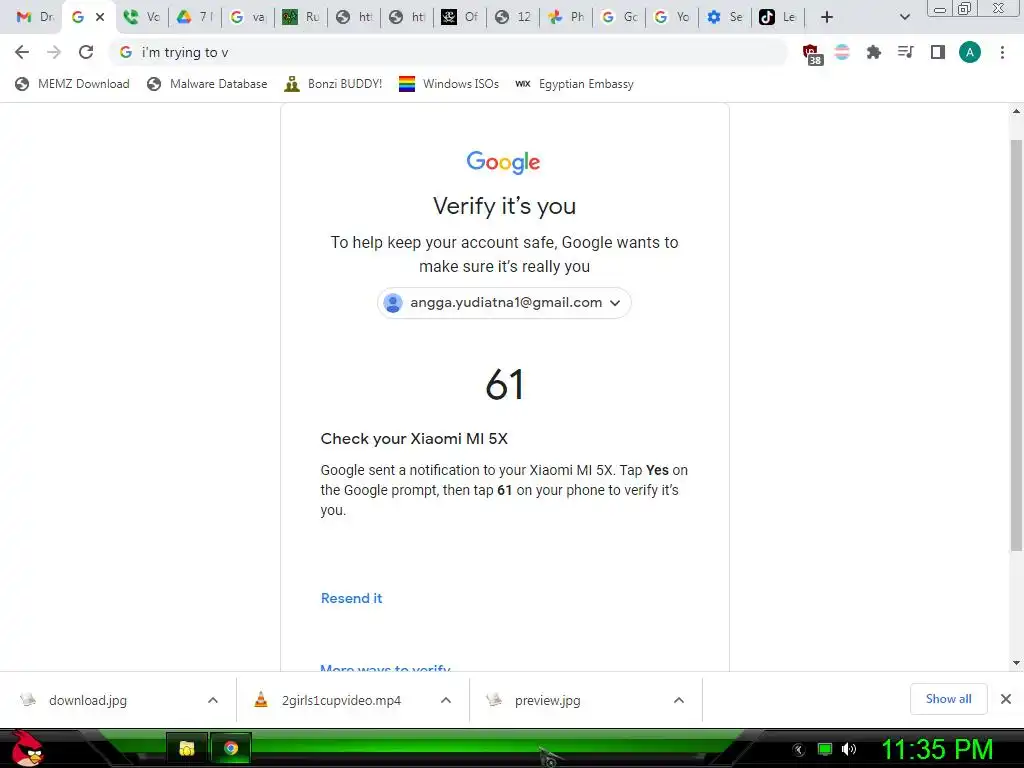The image size is (1024, 768).
Task: Close the active Google tab
Action: (x=100, y=17)
